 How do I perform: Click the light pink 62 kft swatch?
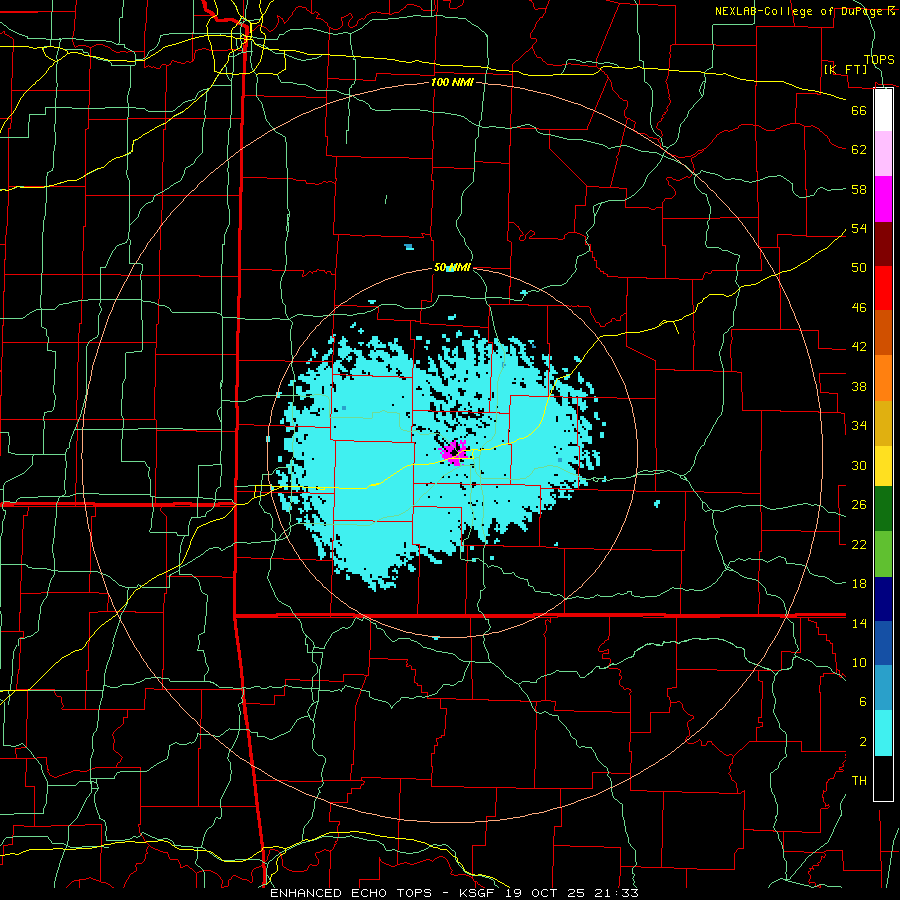coord(883,154)
